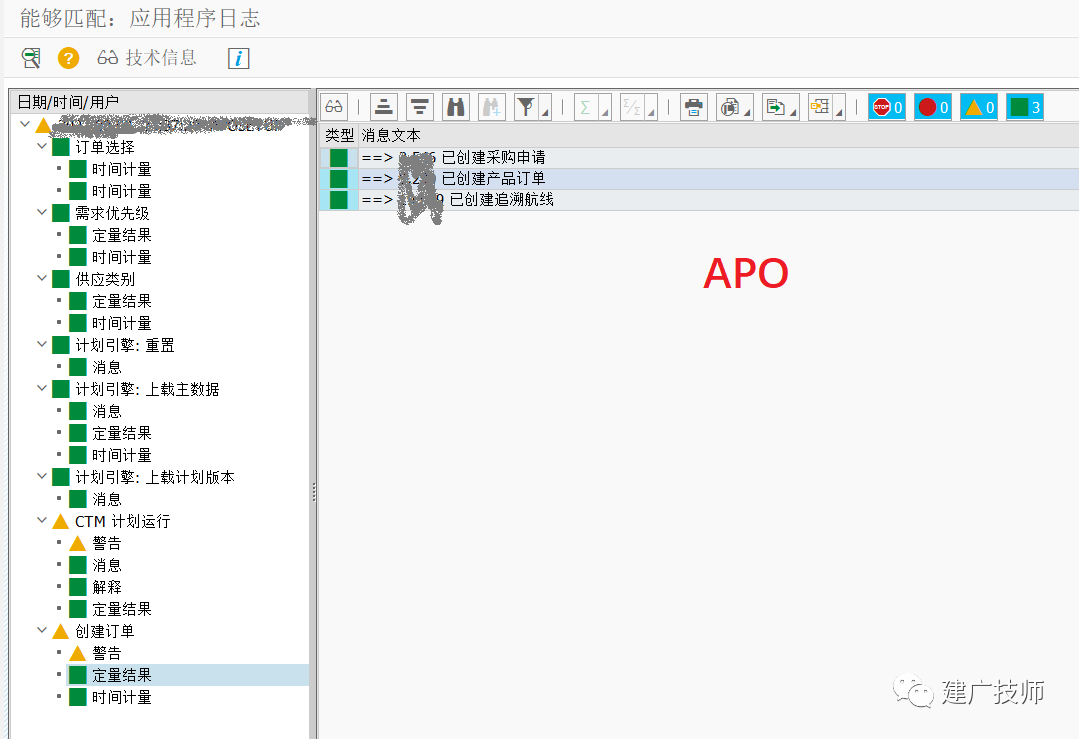Sort messages in ascending order
1079x739 pixels.
(383, 107)
